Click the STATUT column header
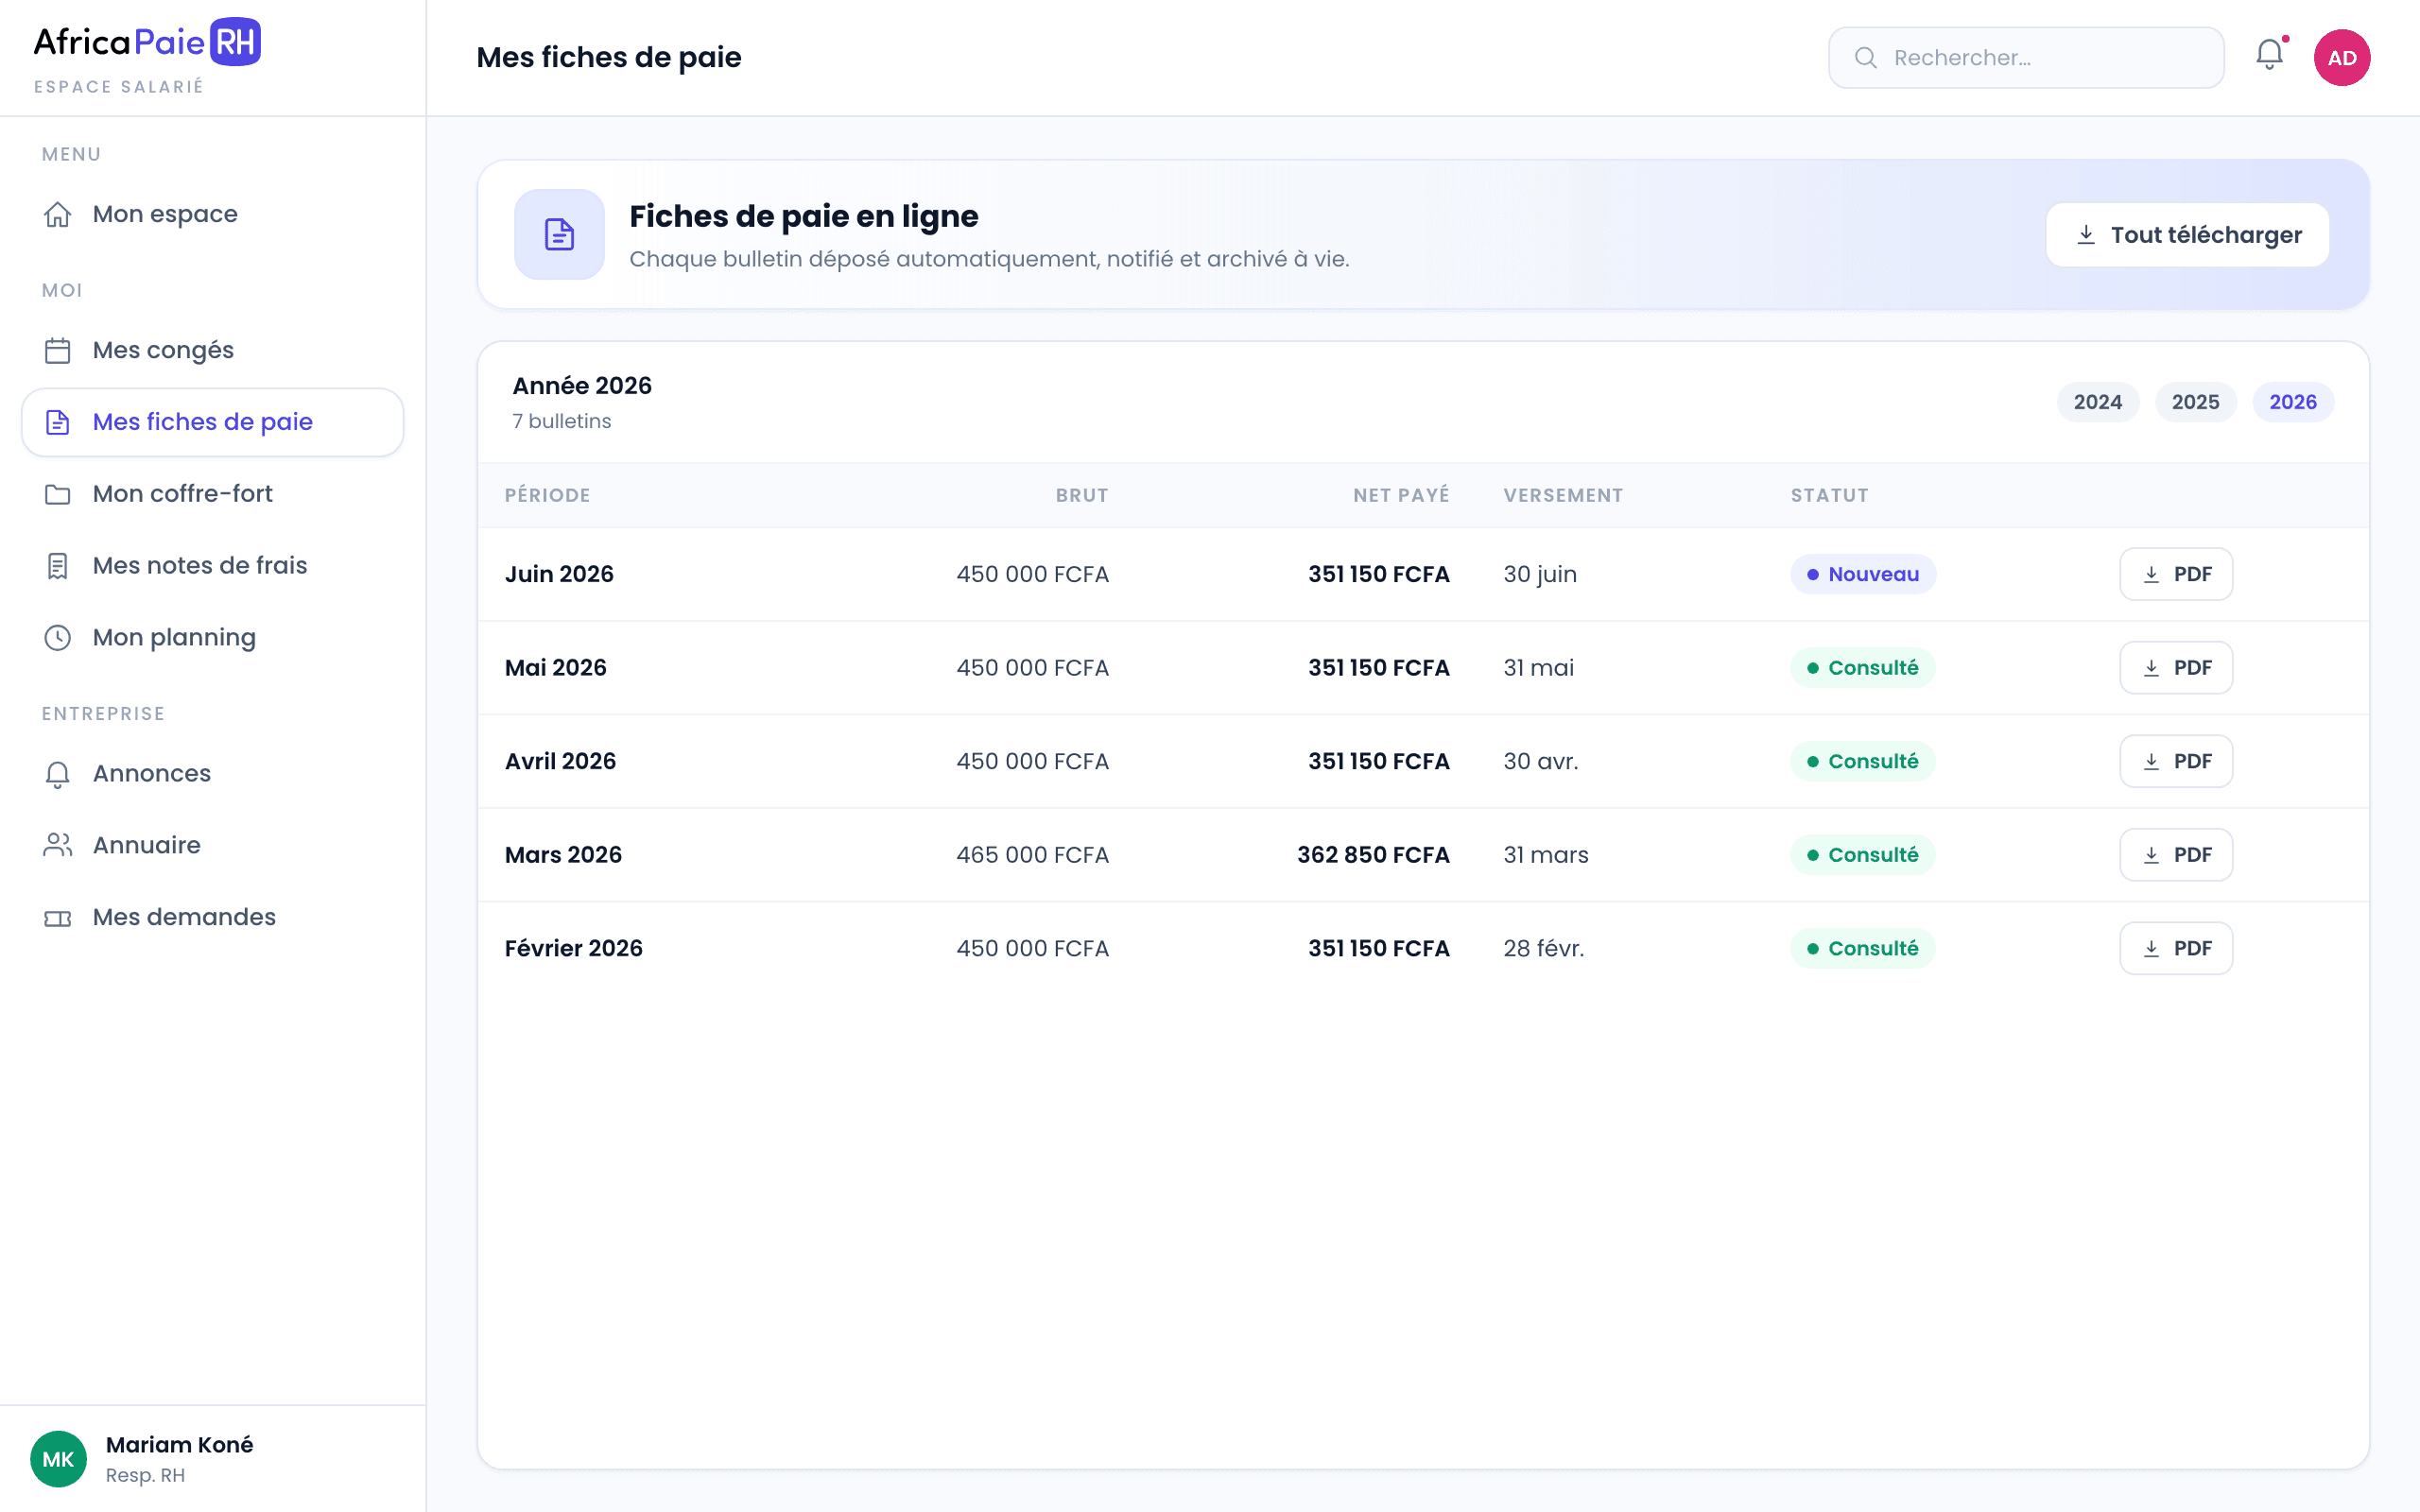 (x=1829, y=495)
